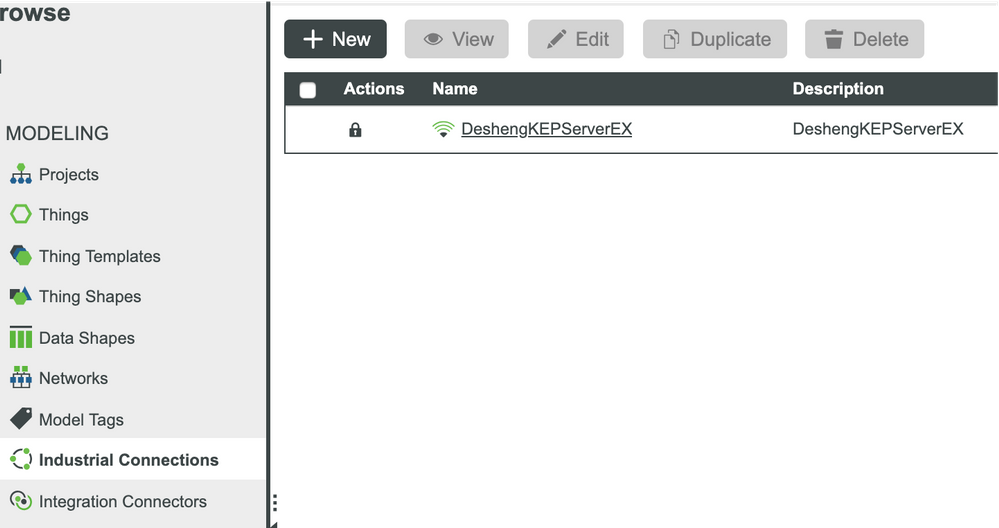Click the Projects hierarchy icon
999x528 pixels.
(x=20, y=174)
